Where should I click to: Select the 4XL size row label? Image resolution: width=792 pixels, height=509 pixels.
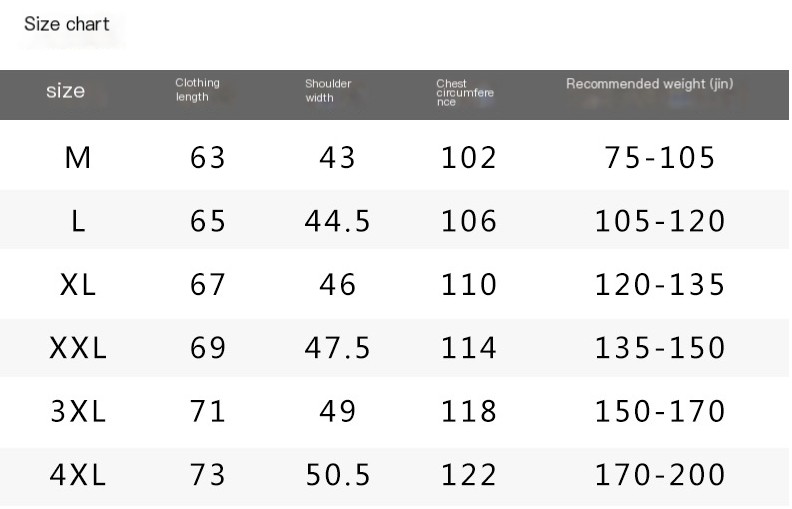[x=78, y=475]
